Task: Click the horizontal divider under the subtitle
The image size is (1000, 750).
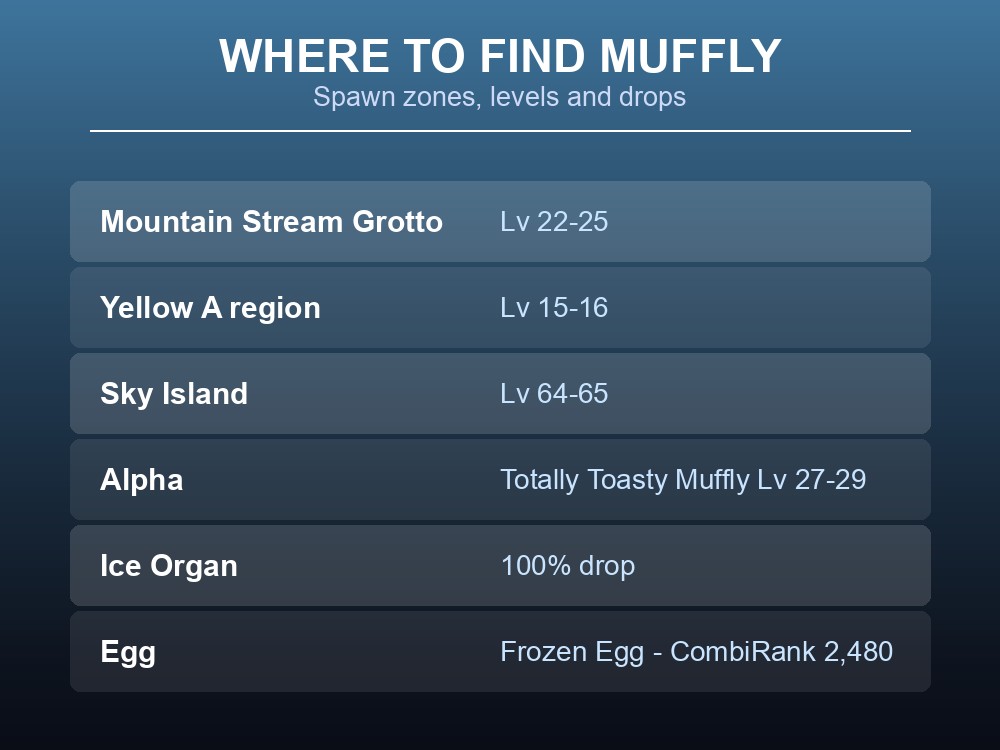Action: (500, 131)
